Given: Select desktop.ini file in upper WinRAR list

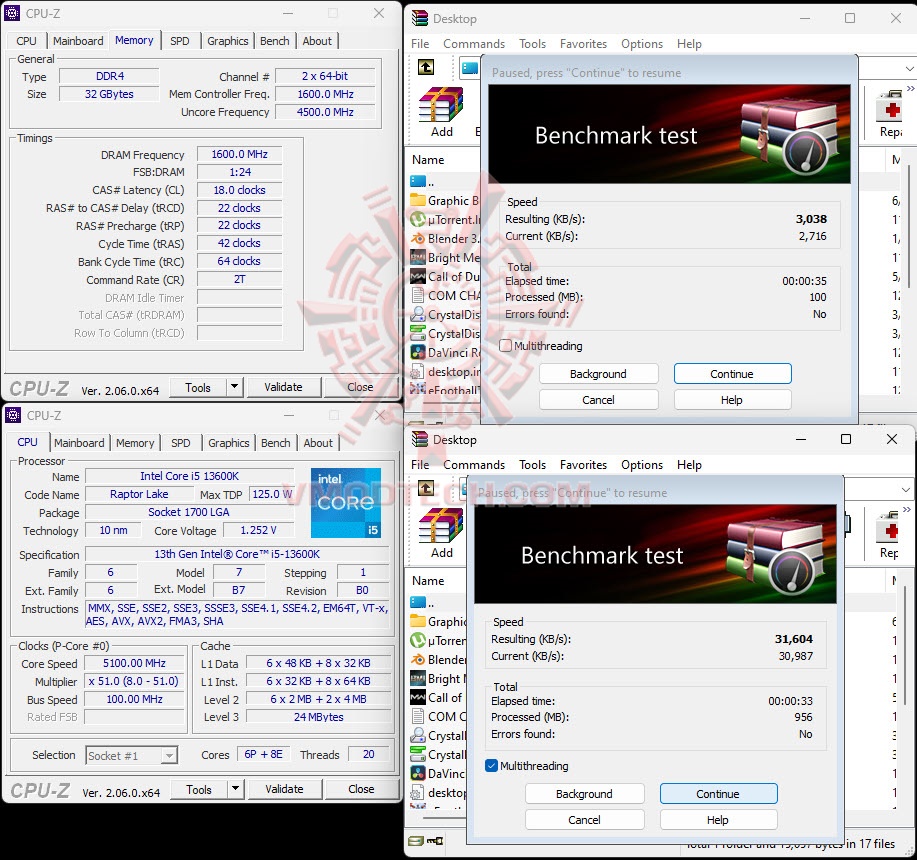Looking at the screenshot, I should (445, 372).
